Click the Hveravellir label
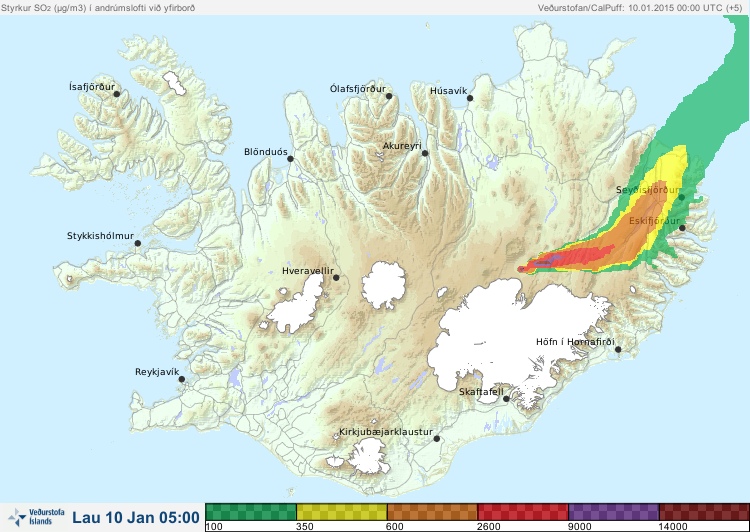 point(308,271)
